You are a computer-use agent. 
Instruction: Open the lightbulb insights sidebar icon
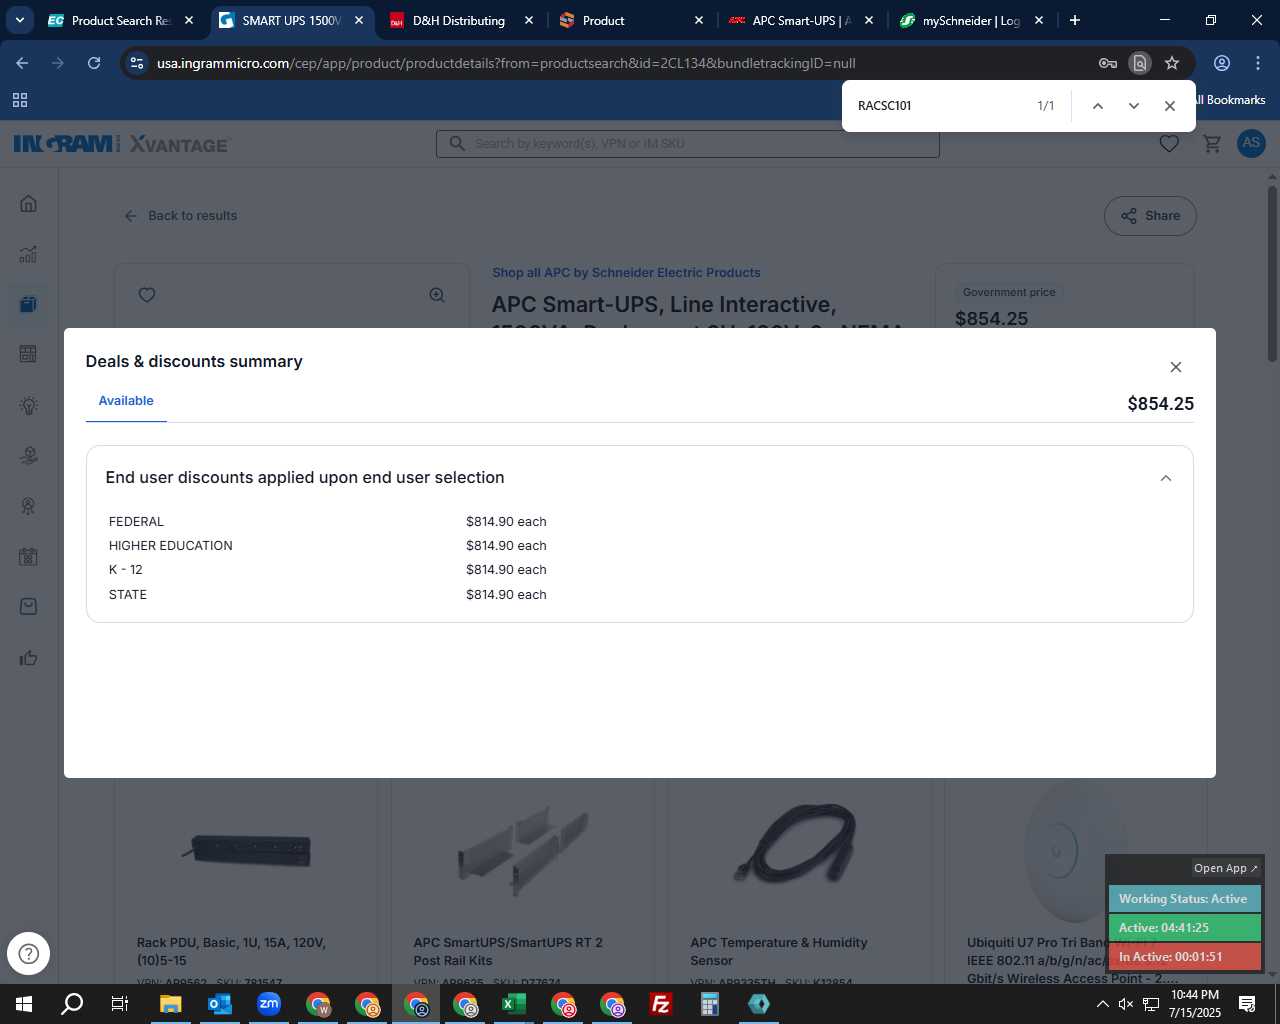29,405
